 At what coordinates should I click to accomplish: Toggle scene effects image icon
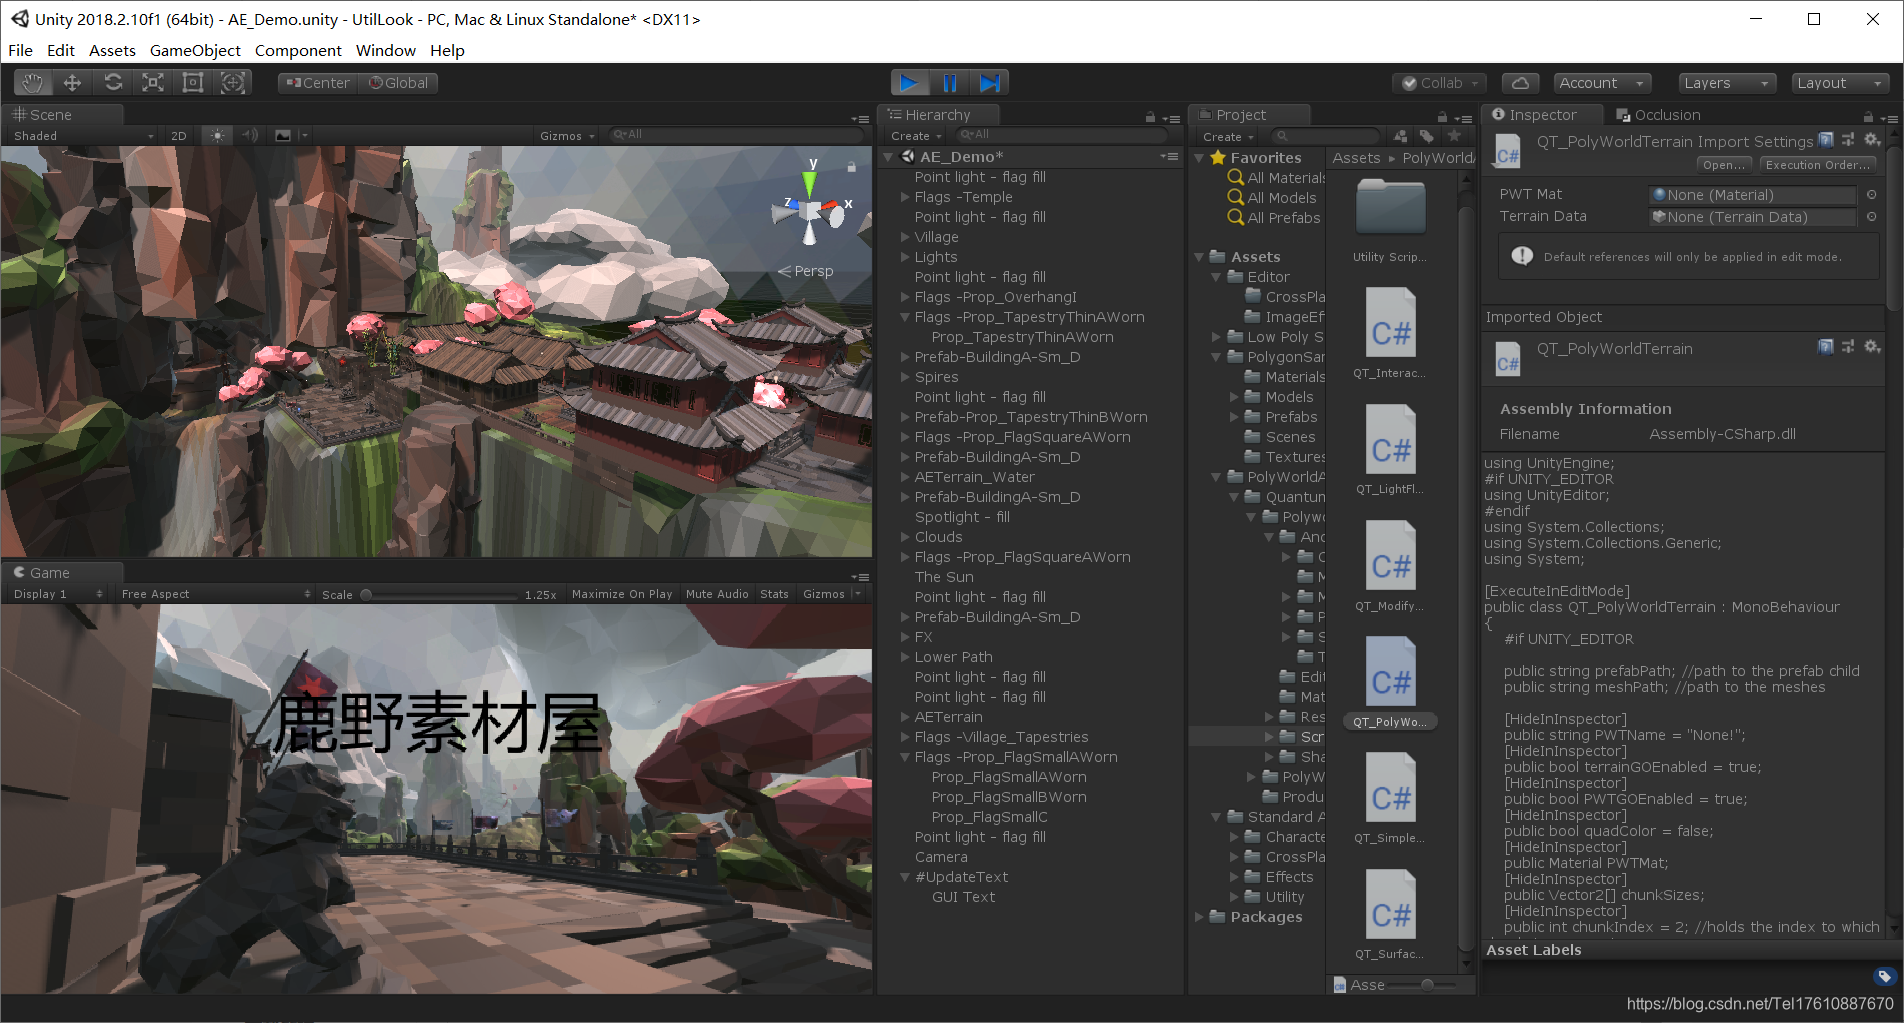pyautogui.click(x=283, y=135)
